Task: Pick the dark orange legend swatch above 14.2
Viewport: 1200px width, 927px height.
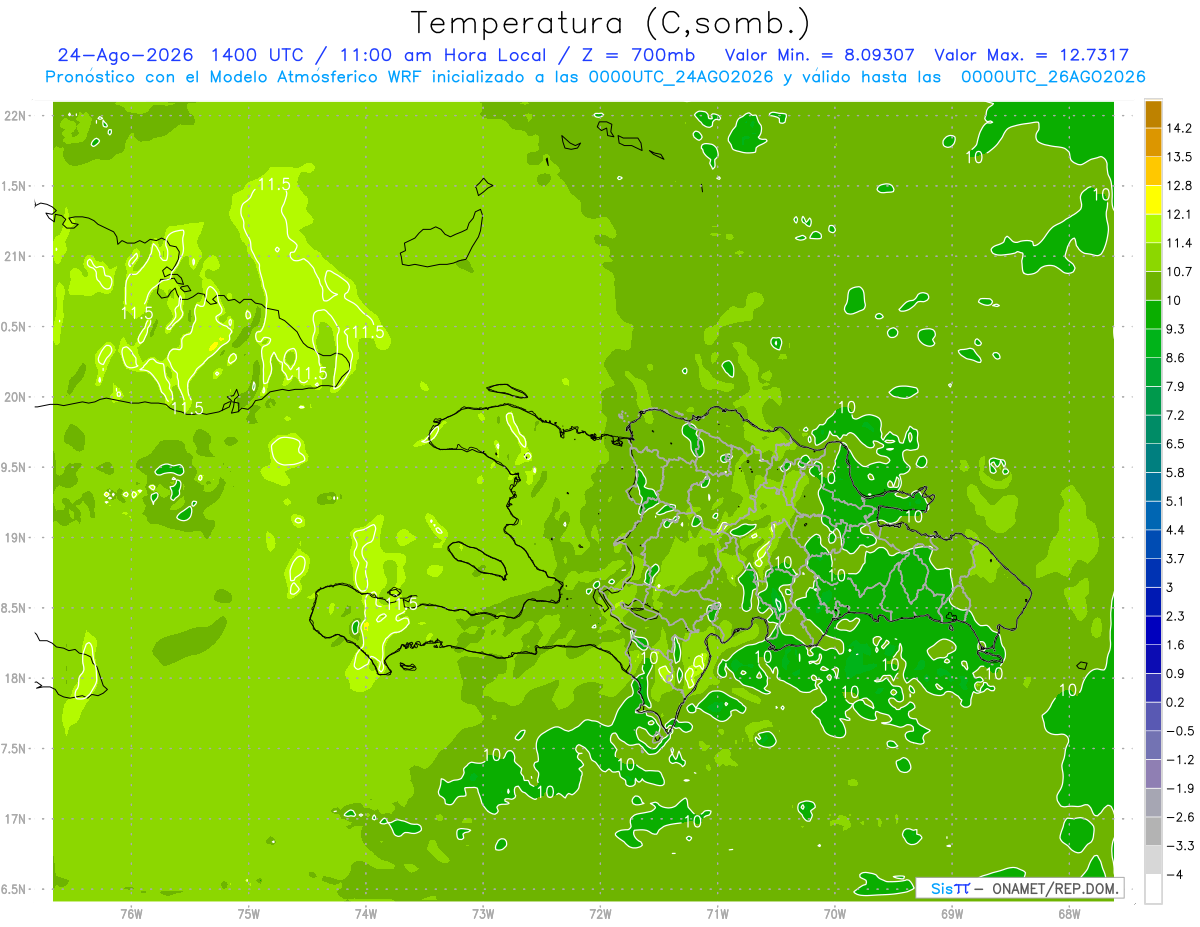Action: point(1153,114)
